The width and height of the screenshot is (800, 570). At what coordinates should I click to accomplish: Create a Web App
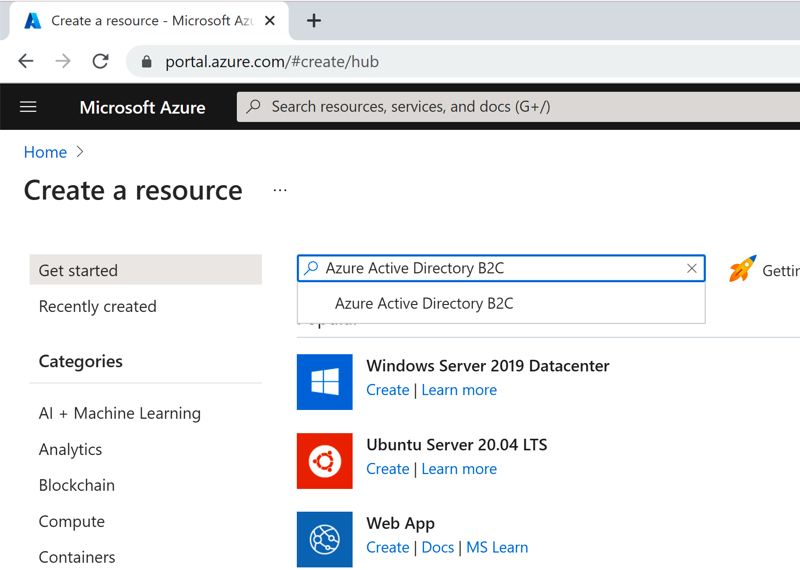click(x=388, y=547)
